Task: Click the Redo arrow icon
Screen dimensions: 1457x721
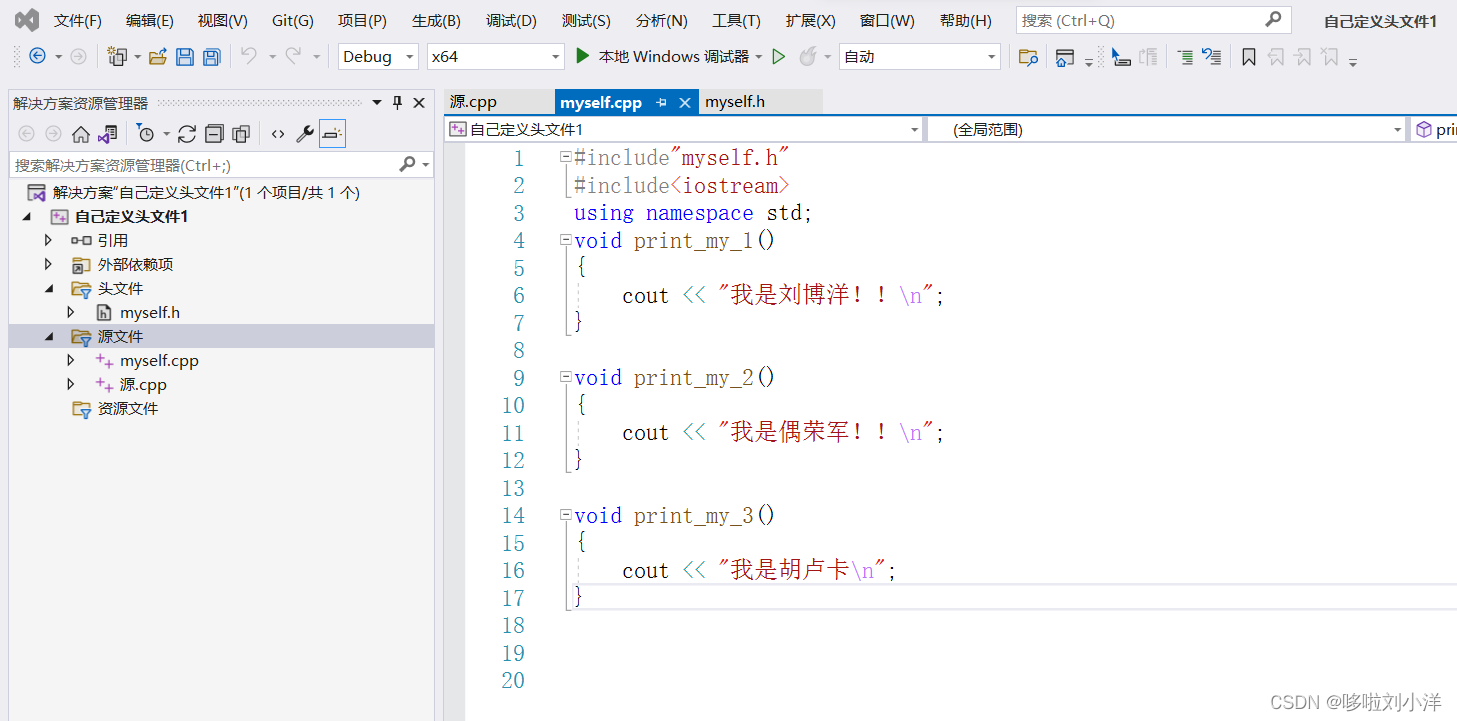Action: coord(293,57)
